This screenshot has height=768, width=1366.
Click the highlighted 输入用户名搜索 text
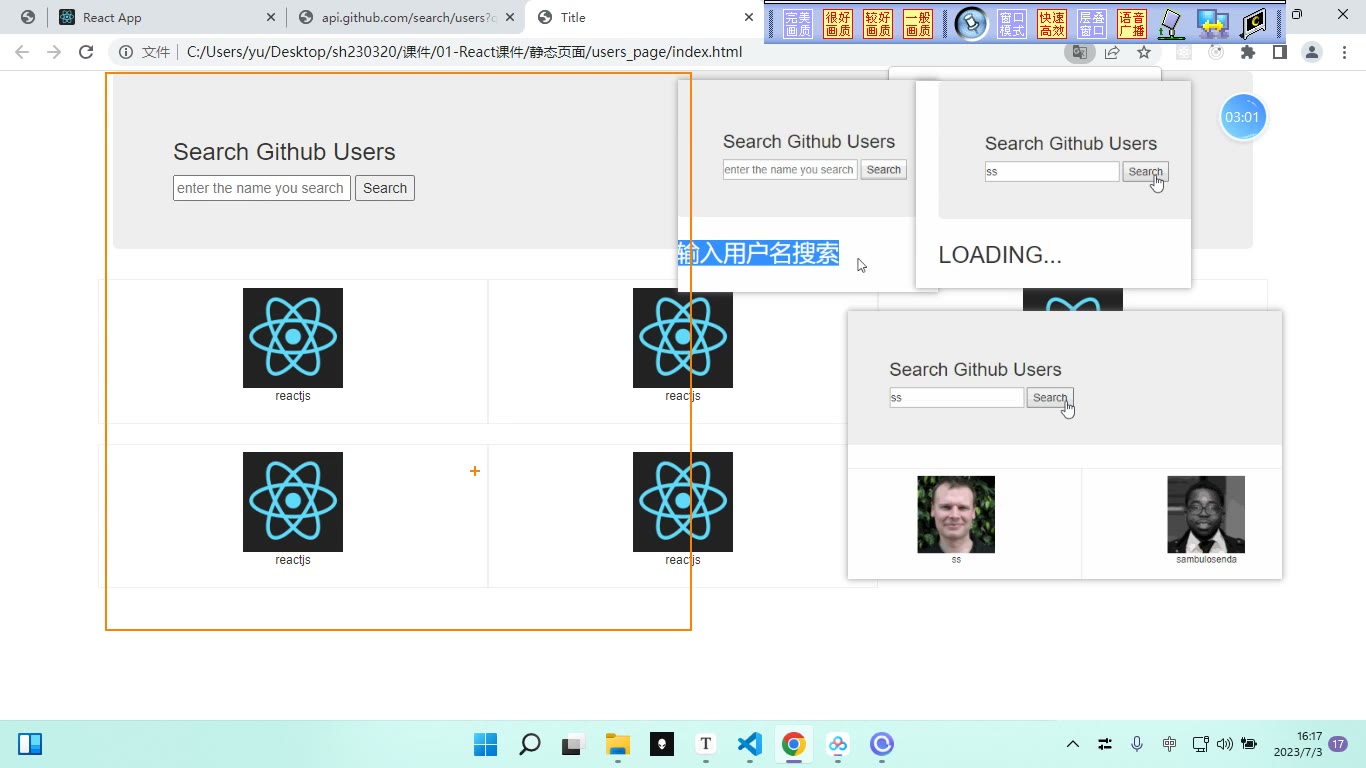(758, 254)
